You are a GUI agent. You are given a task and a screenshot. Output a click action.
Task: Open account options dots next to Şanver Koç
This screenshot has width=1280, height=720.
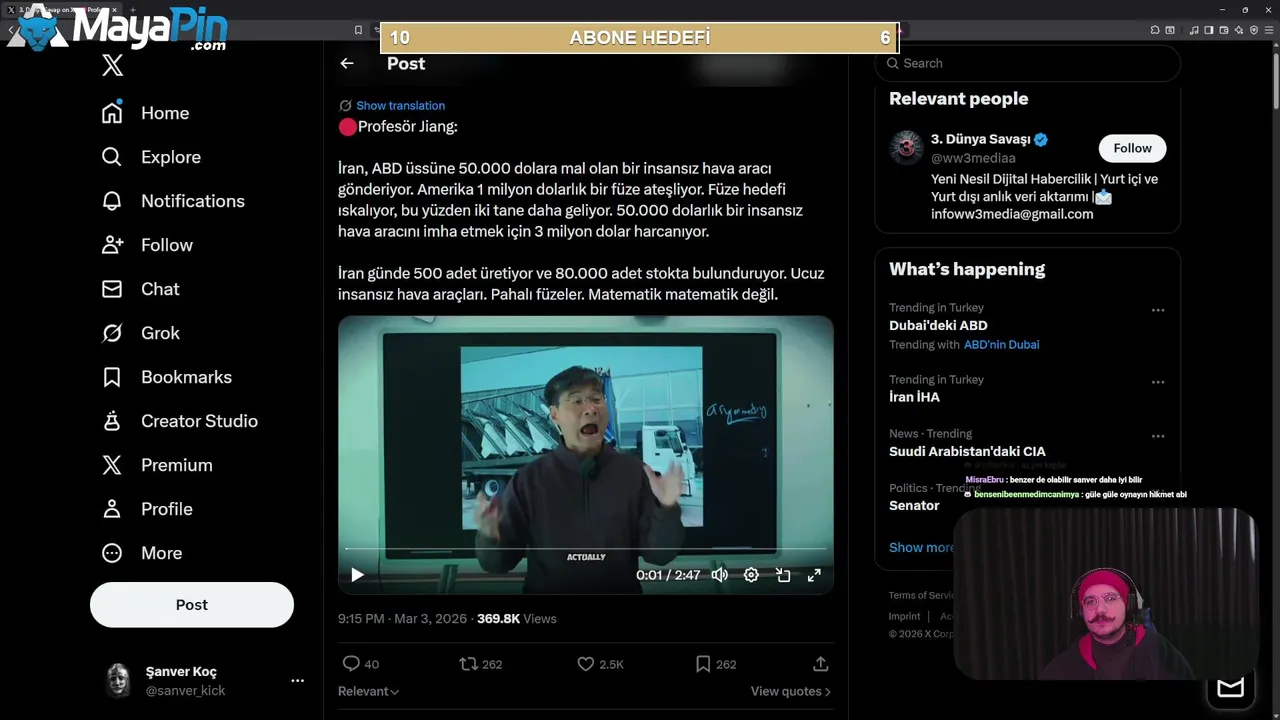[297, 680]
